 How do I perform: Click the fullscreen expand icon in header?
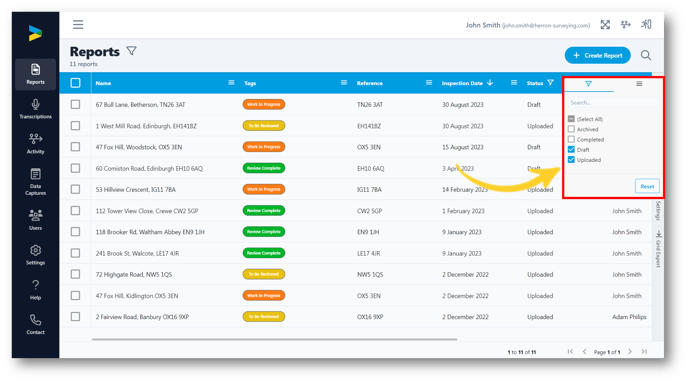[605, 25]
